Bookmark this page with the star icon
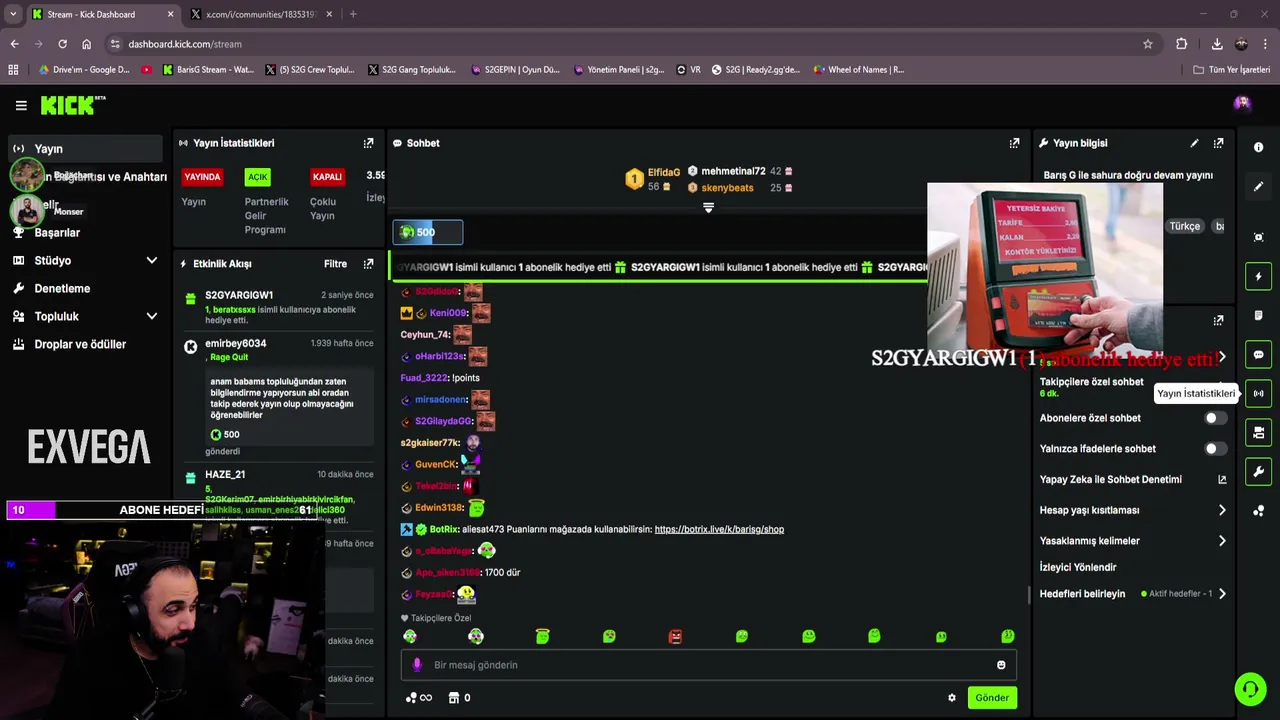The image size is (1280, 720). [x=1148, y=44]
